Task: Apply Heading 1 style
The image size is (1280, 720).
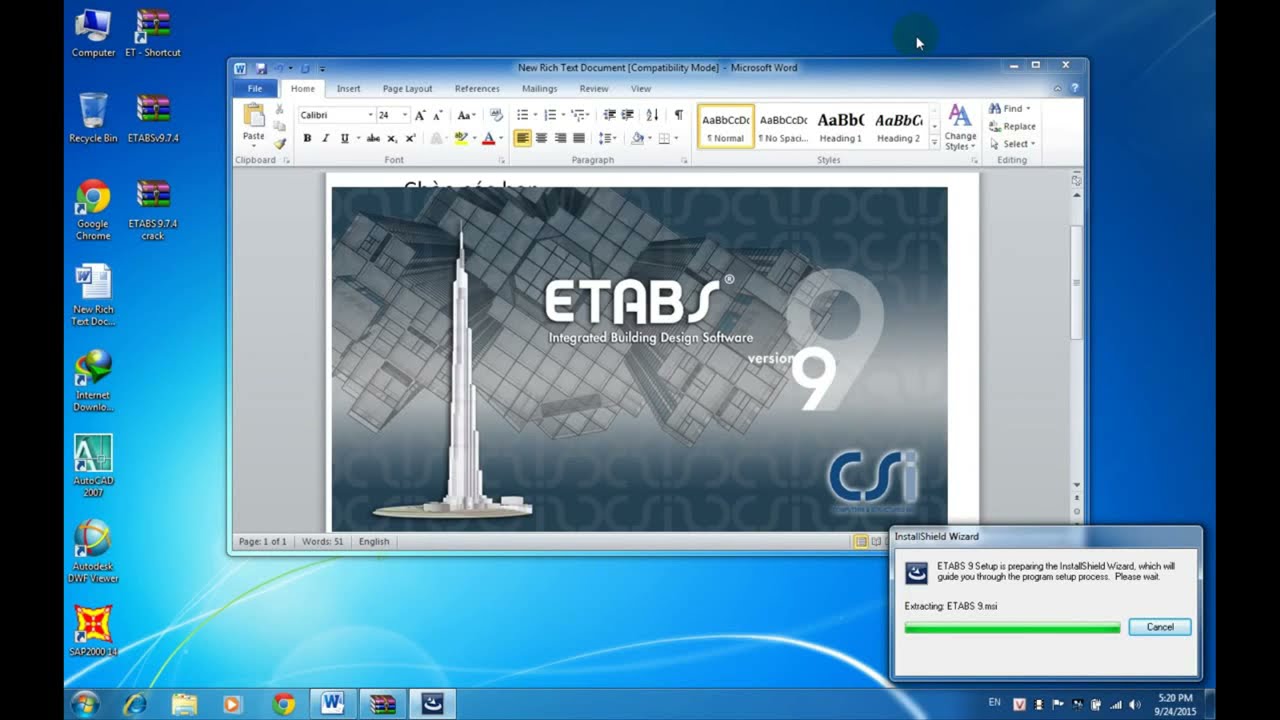Action: pyautogui.click(x=840, y=126)
